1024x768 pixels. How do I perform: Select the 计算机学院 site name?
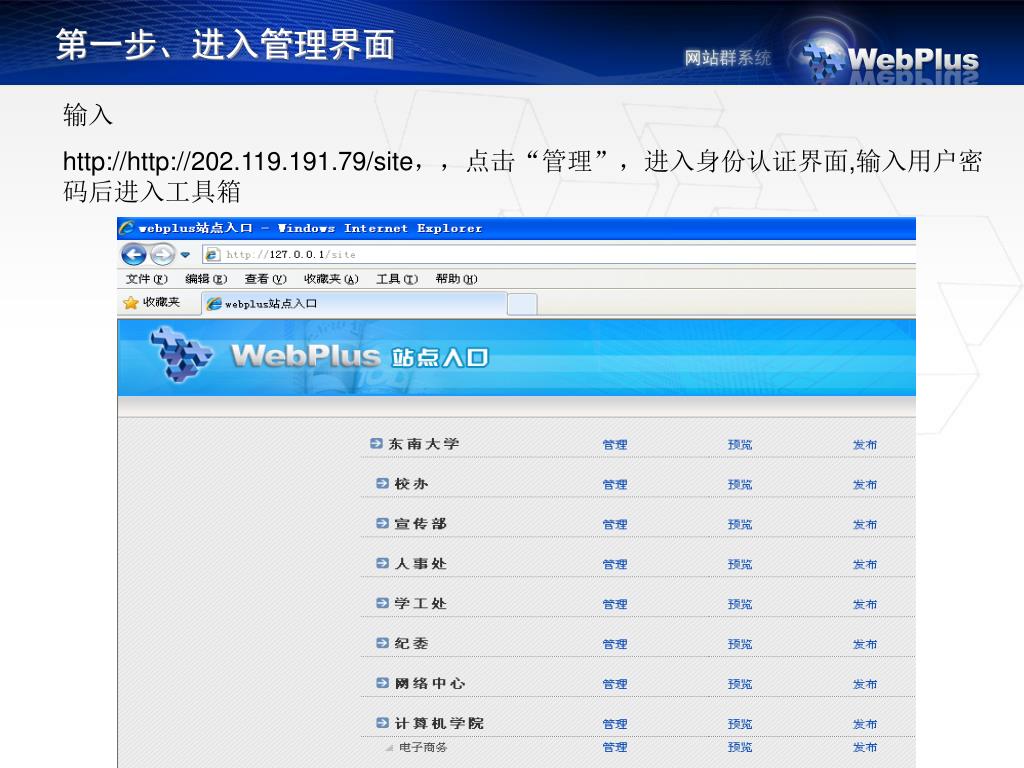pyautogui.click(x=439, y=723)
